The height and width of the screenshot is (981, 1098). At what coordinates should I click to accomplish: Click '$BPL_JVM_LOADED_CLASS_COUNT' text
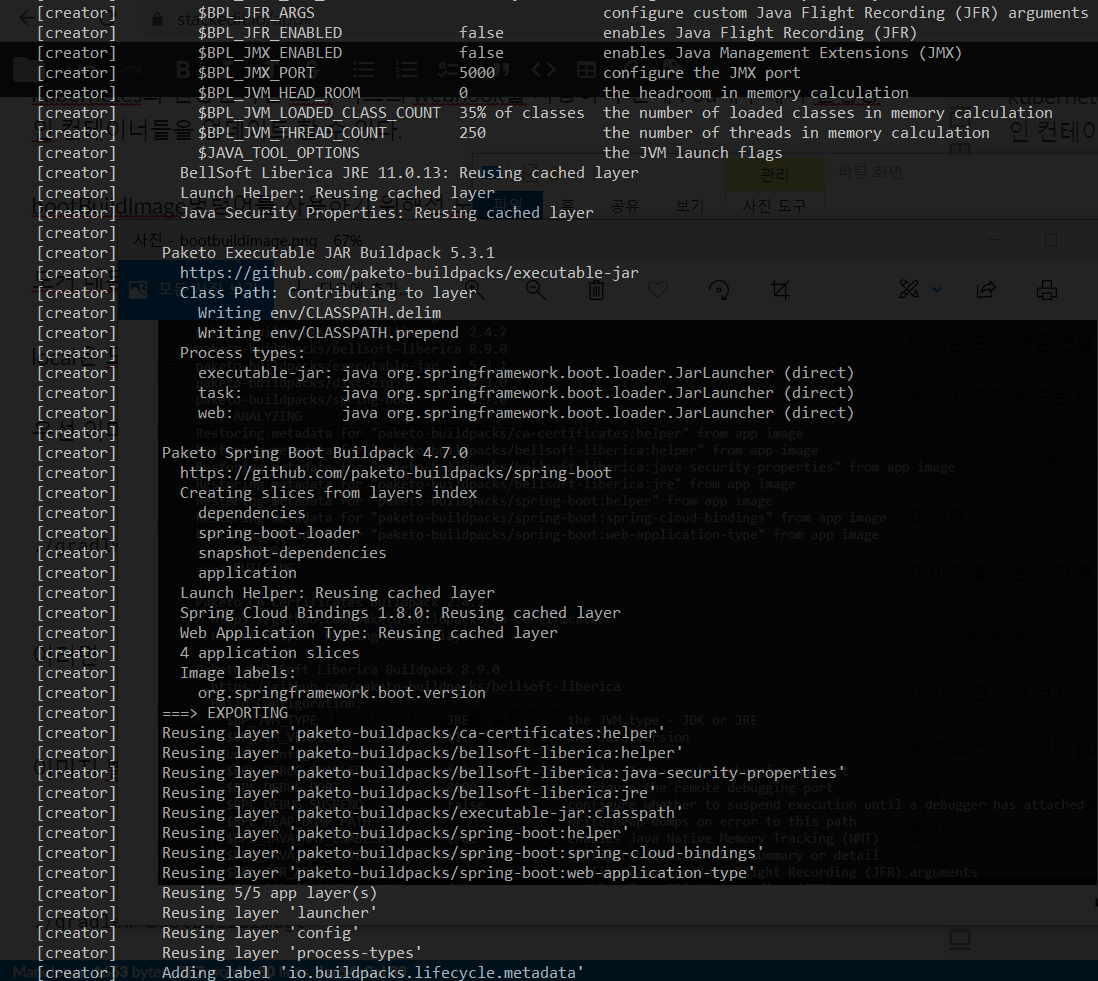pos(319,113)
